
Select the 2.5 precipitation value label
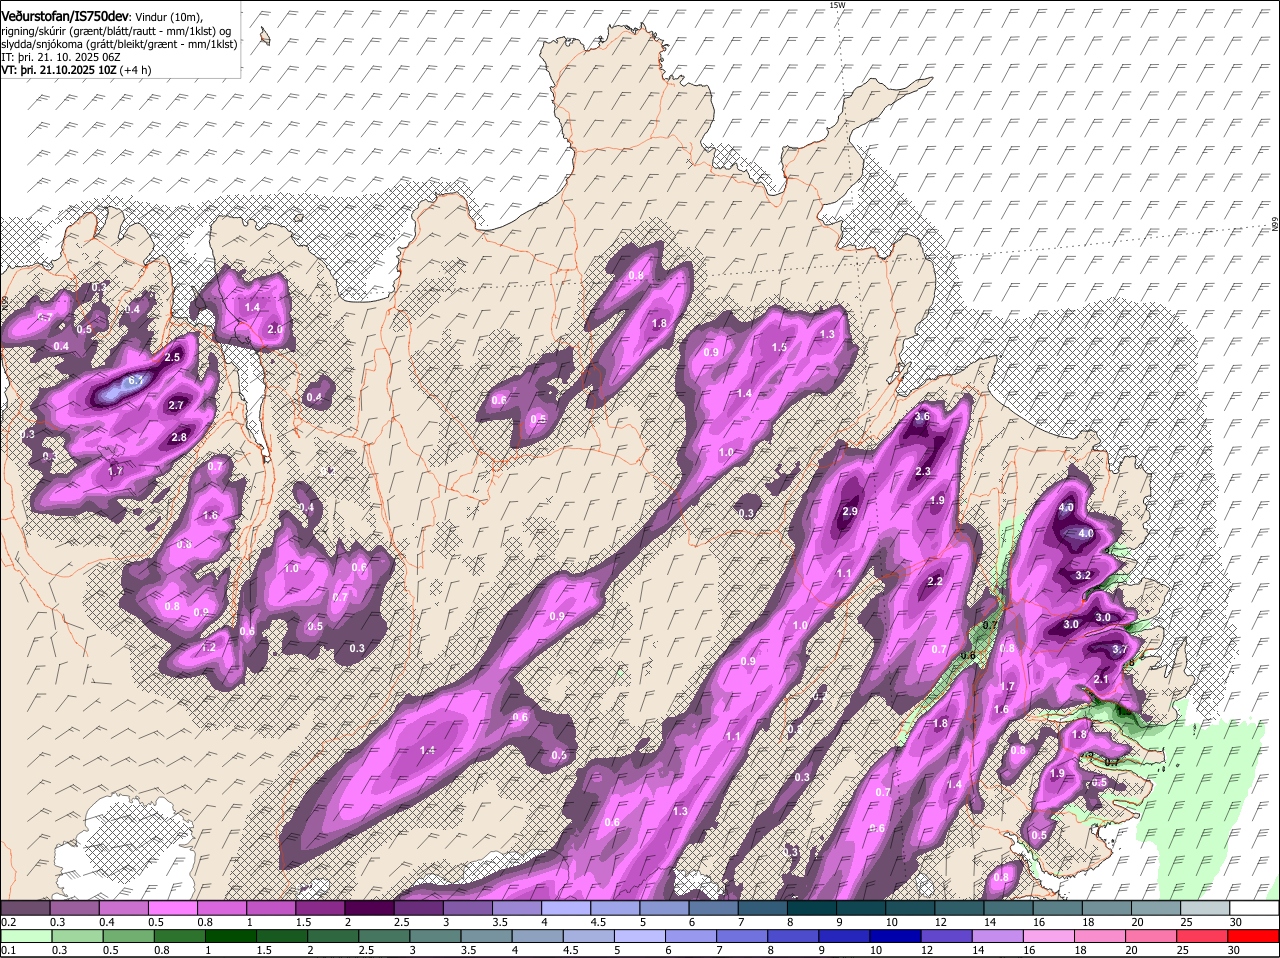pyautogui.click(x=172, y=357)
